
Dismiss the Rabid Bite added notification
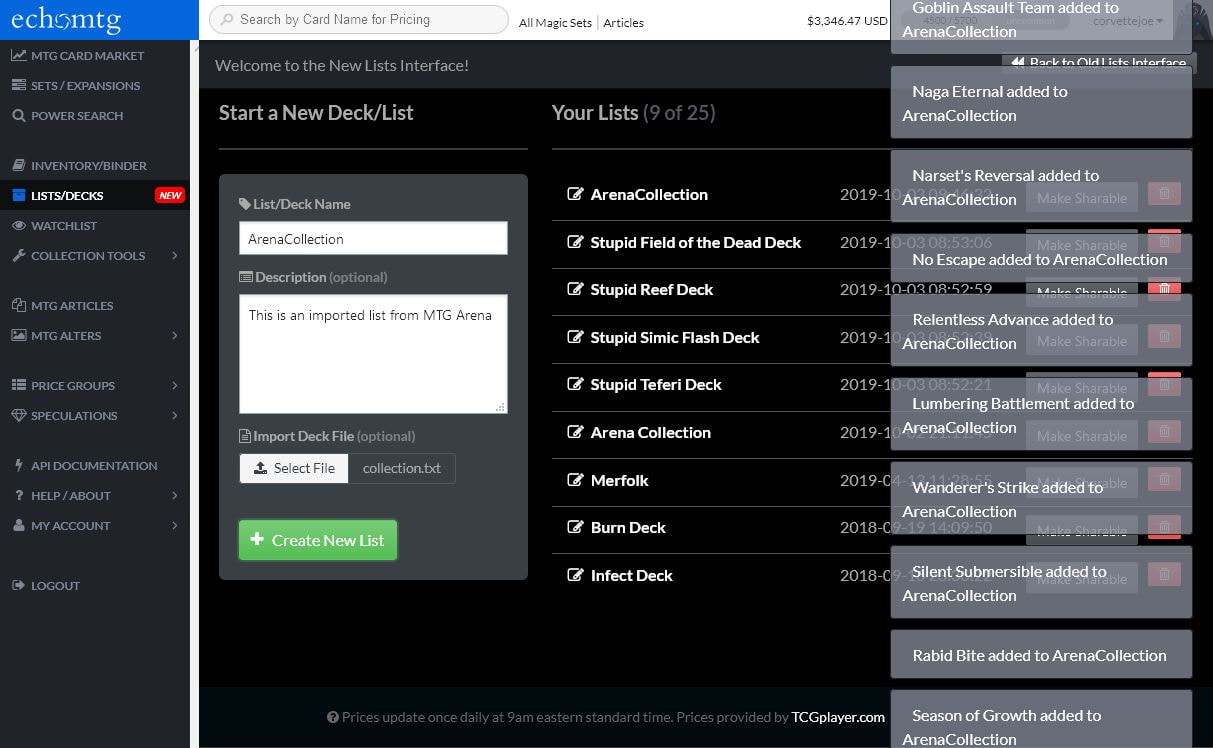pyautogui.click(x=1041, y=655)
